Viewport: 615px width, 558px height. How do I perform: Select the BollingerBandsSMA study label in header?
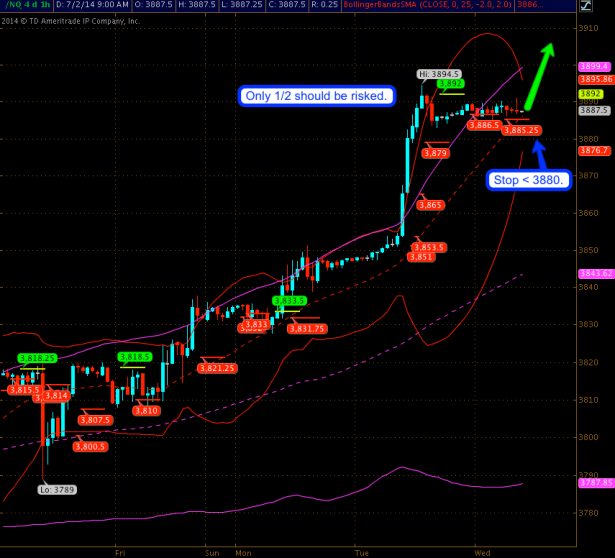(428, 5)
